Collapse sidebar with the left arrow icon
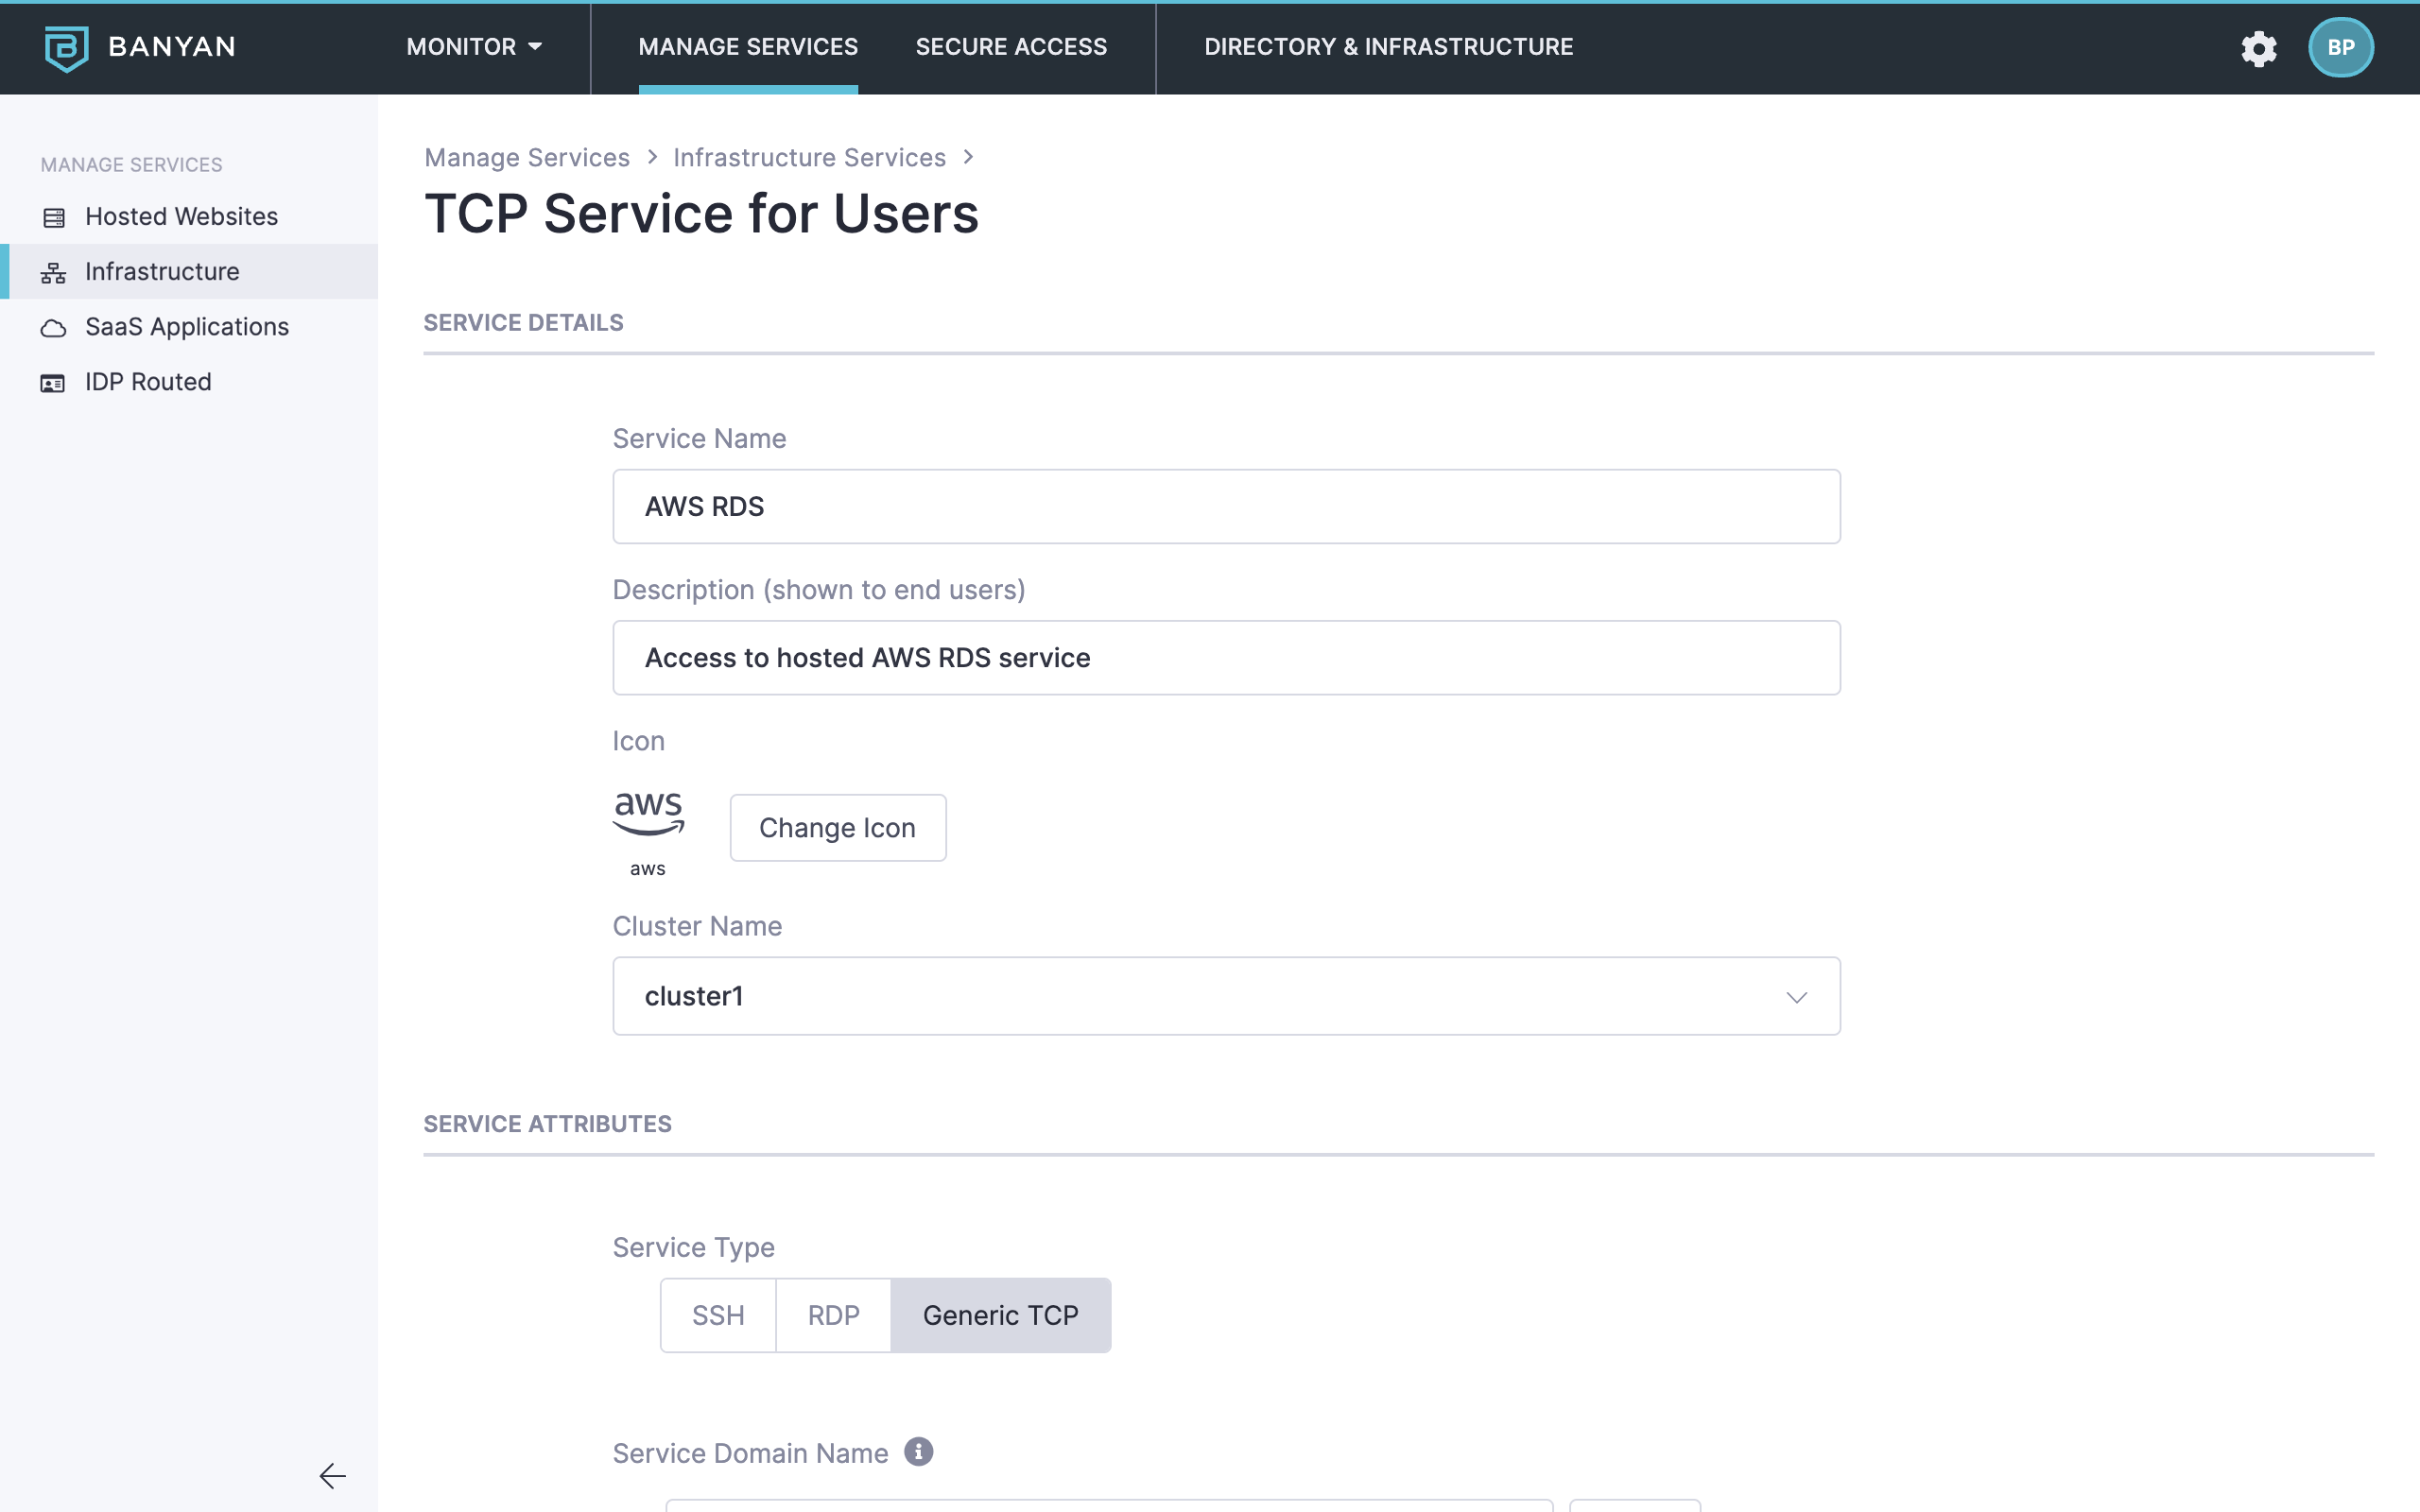 [x=332, y=1475]
